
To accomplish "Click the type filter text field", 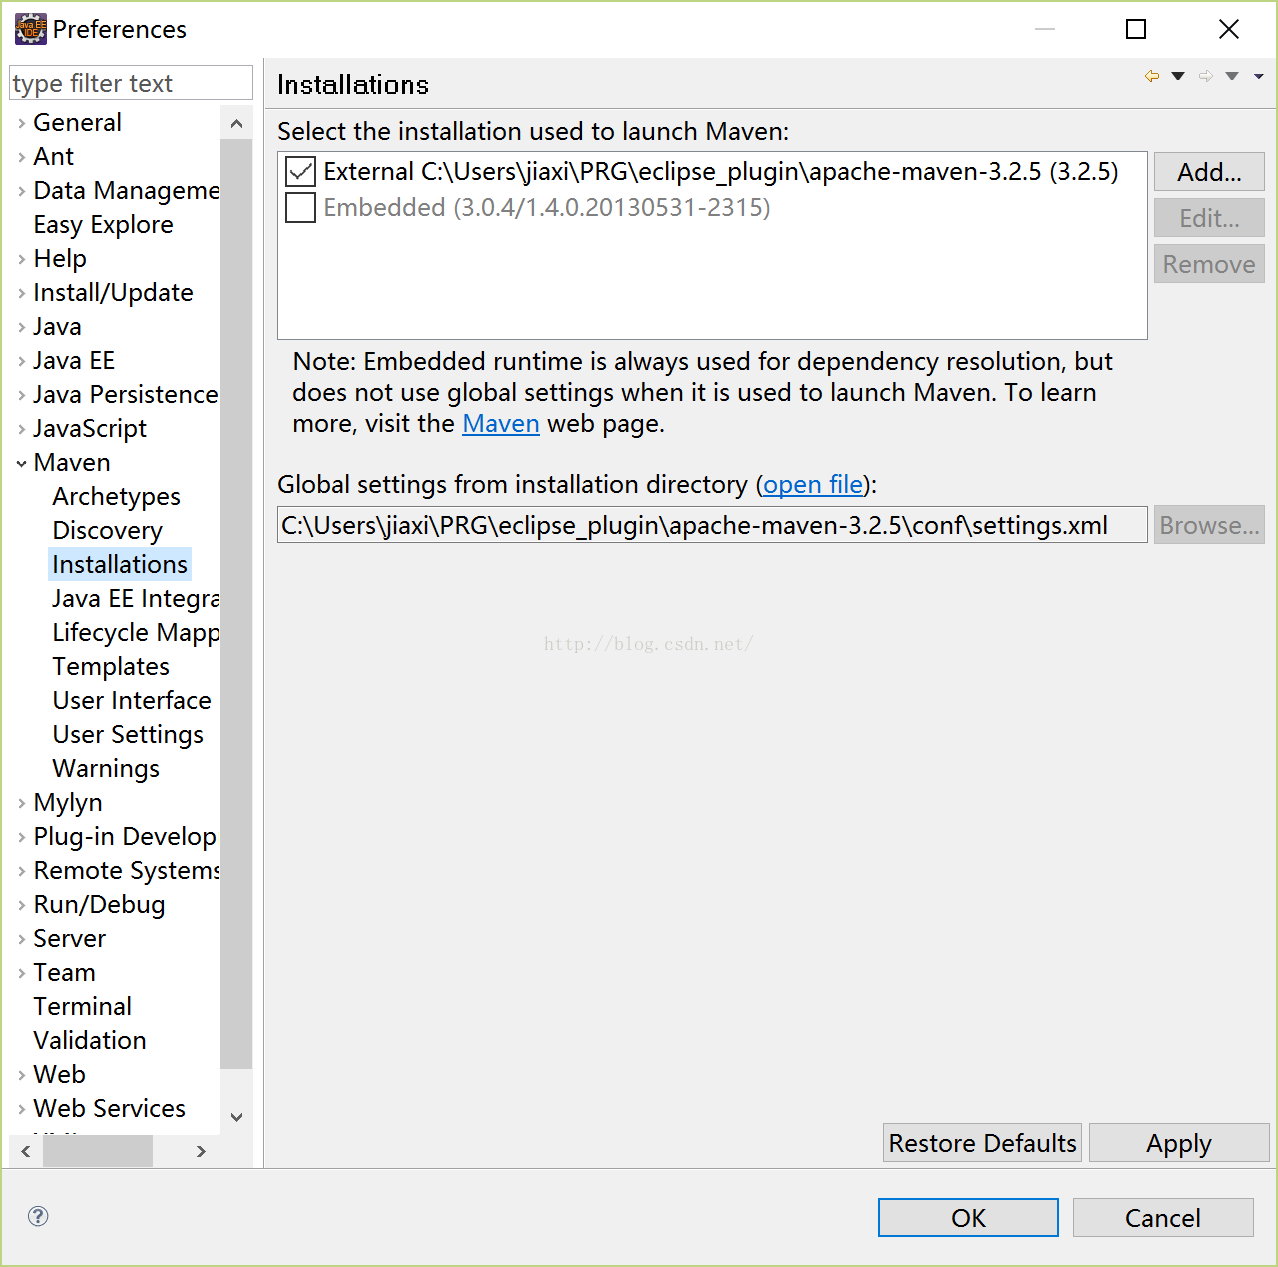I will click(x=130, y=83).
